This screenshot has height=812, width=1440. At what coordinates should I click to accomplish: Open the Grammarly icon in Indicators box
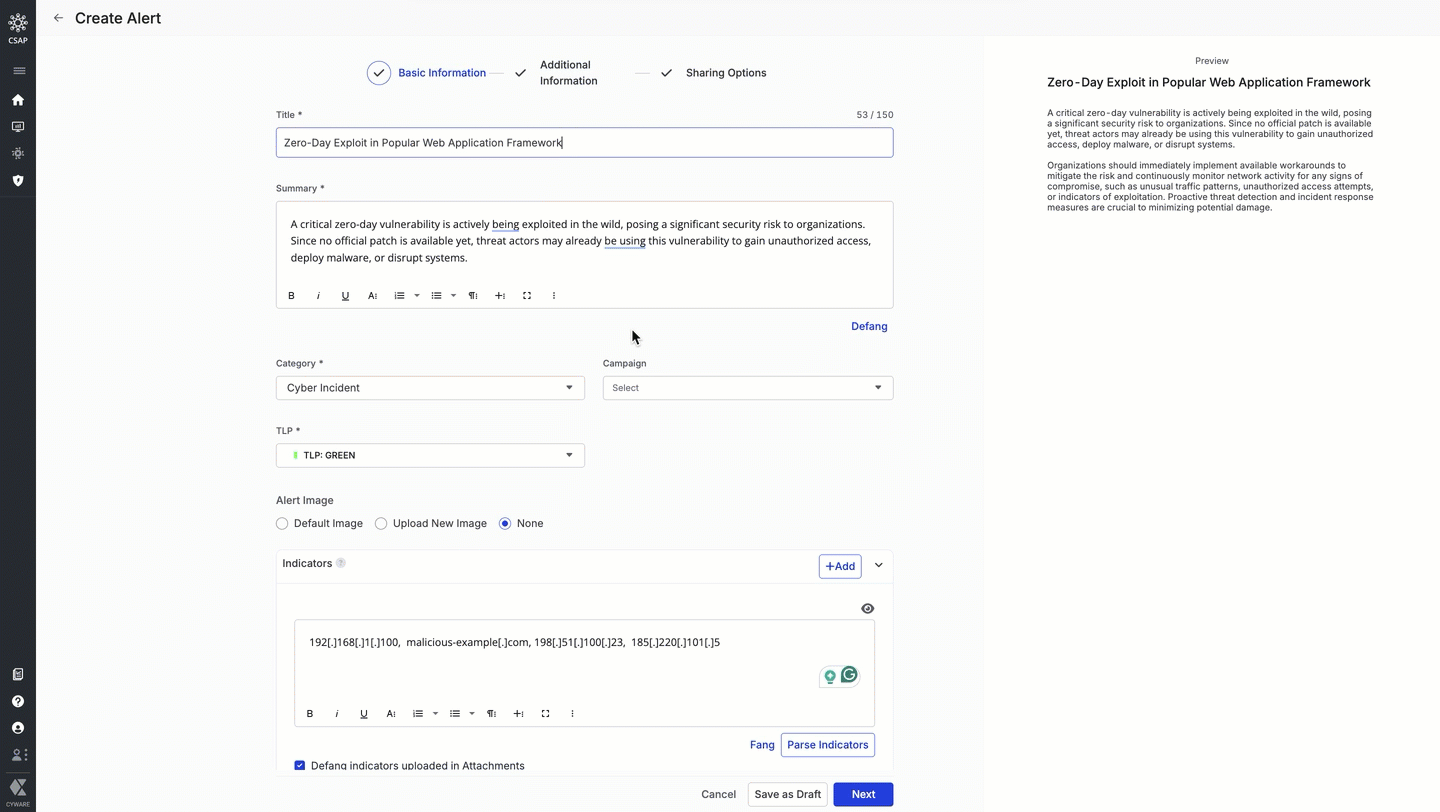[x=849, y=675]
